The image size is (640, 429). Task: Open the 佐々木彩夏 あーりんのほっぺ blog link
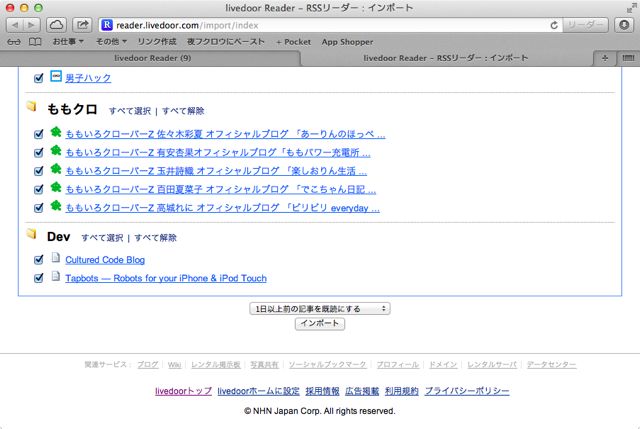coord(225,134)
